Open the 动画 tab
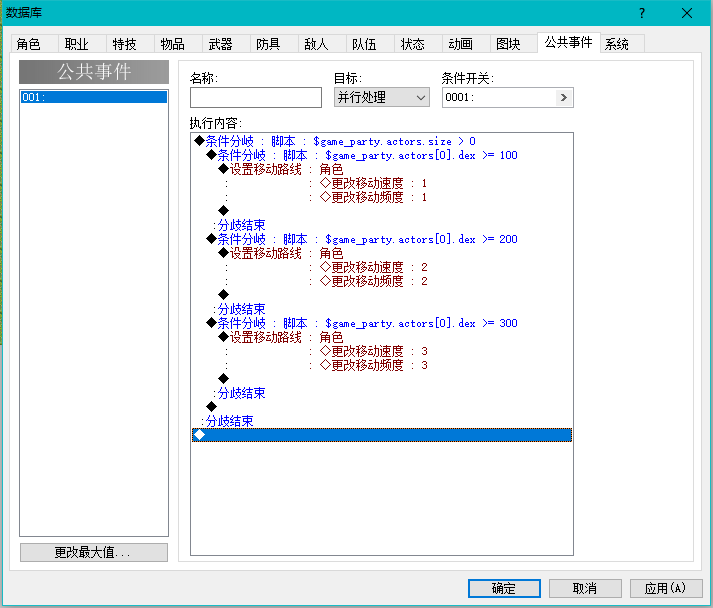Image resolution: width=713 pixels, height=608 pixels. 466,44
